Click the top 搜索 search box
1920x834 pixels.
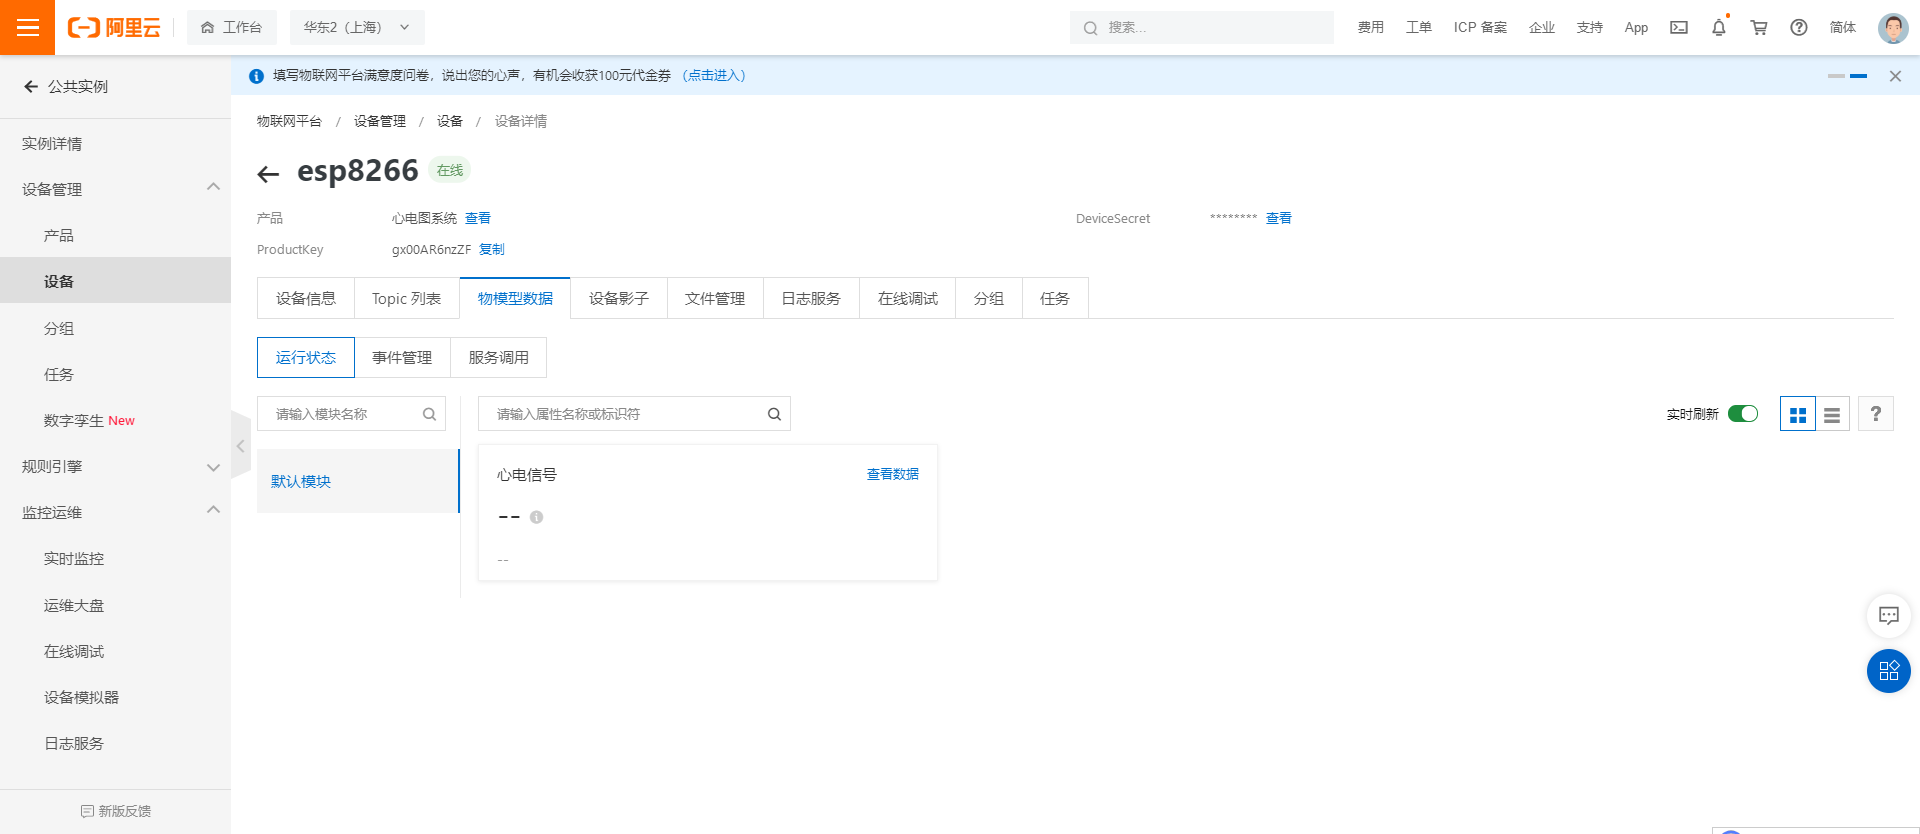[x=1202, y=28]
